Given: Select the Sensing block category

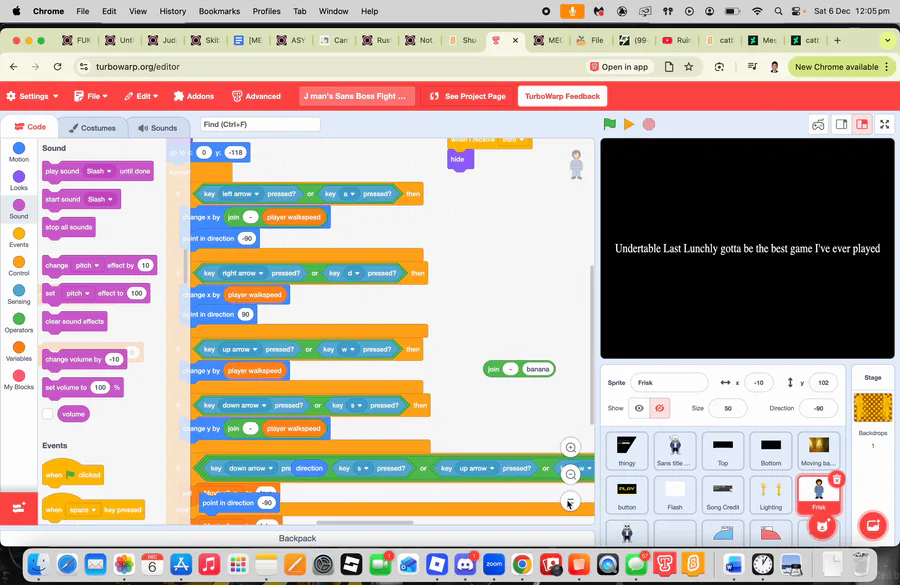Looking at the screenshot, I should click(x=19, y=294).
